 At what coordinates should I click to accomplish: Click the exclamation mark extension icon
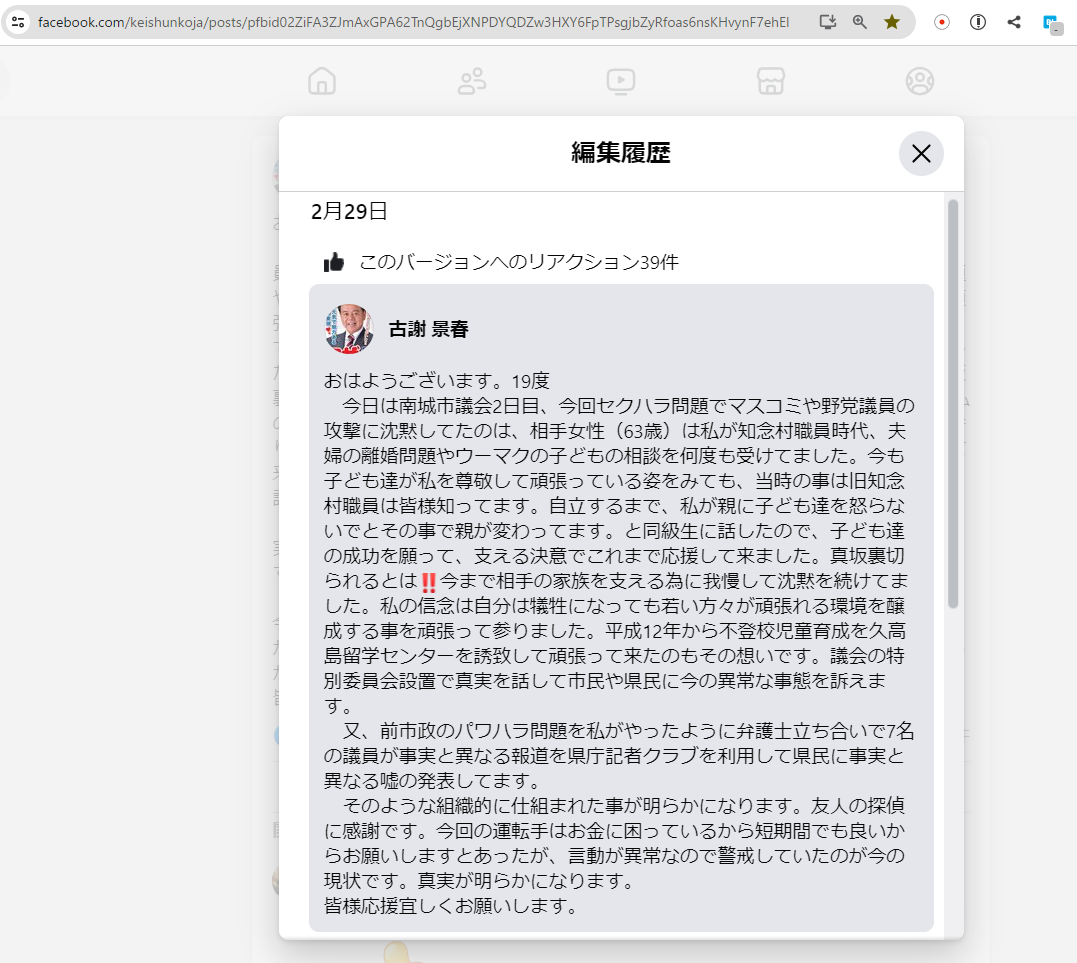pyautogui.click(x=977, y=21)
